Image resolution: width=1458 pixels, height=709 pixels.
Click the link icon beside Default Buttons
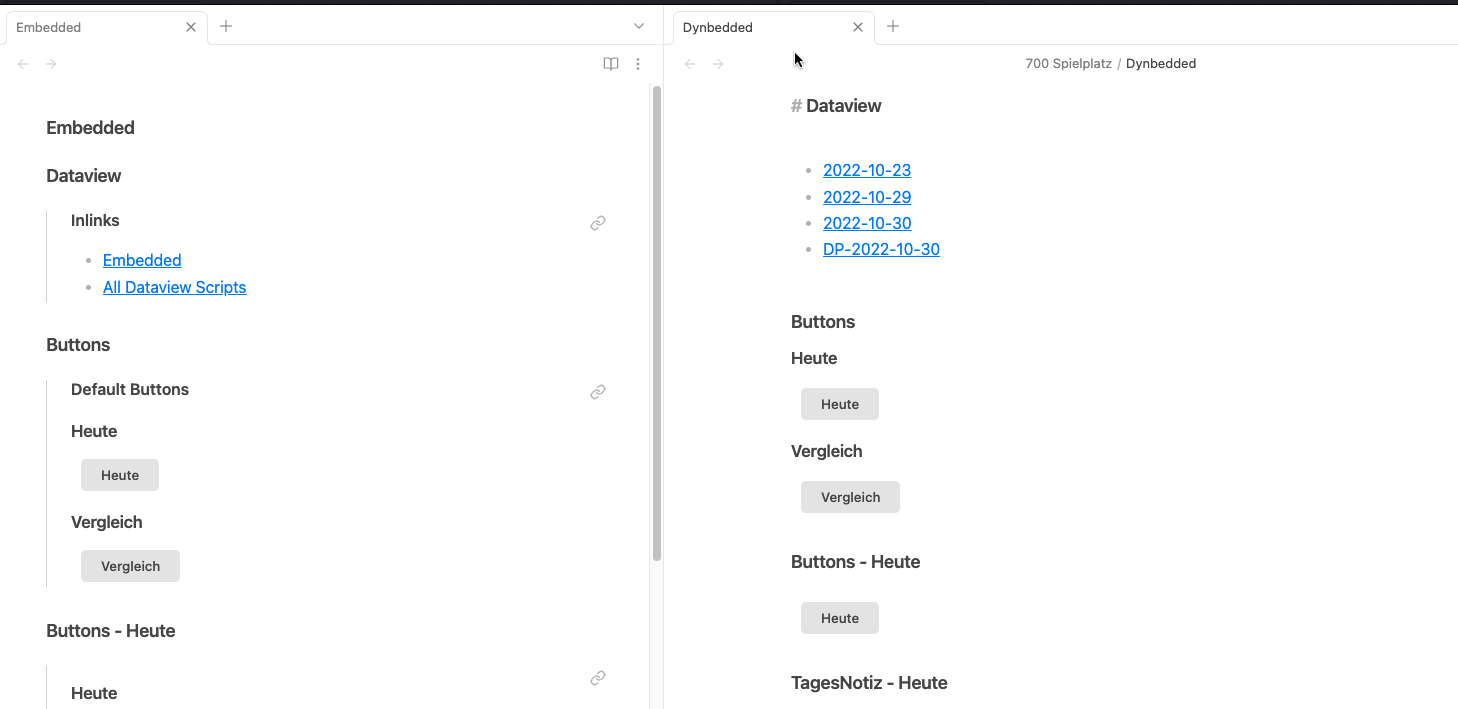click(x=598, y=392)
